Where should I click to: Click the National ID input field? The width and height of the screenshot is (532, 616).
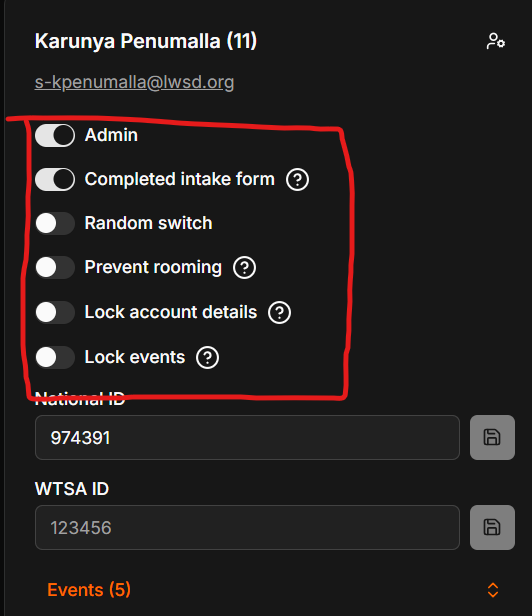tap(247, 437)
